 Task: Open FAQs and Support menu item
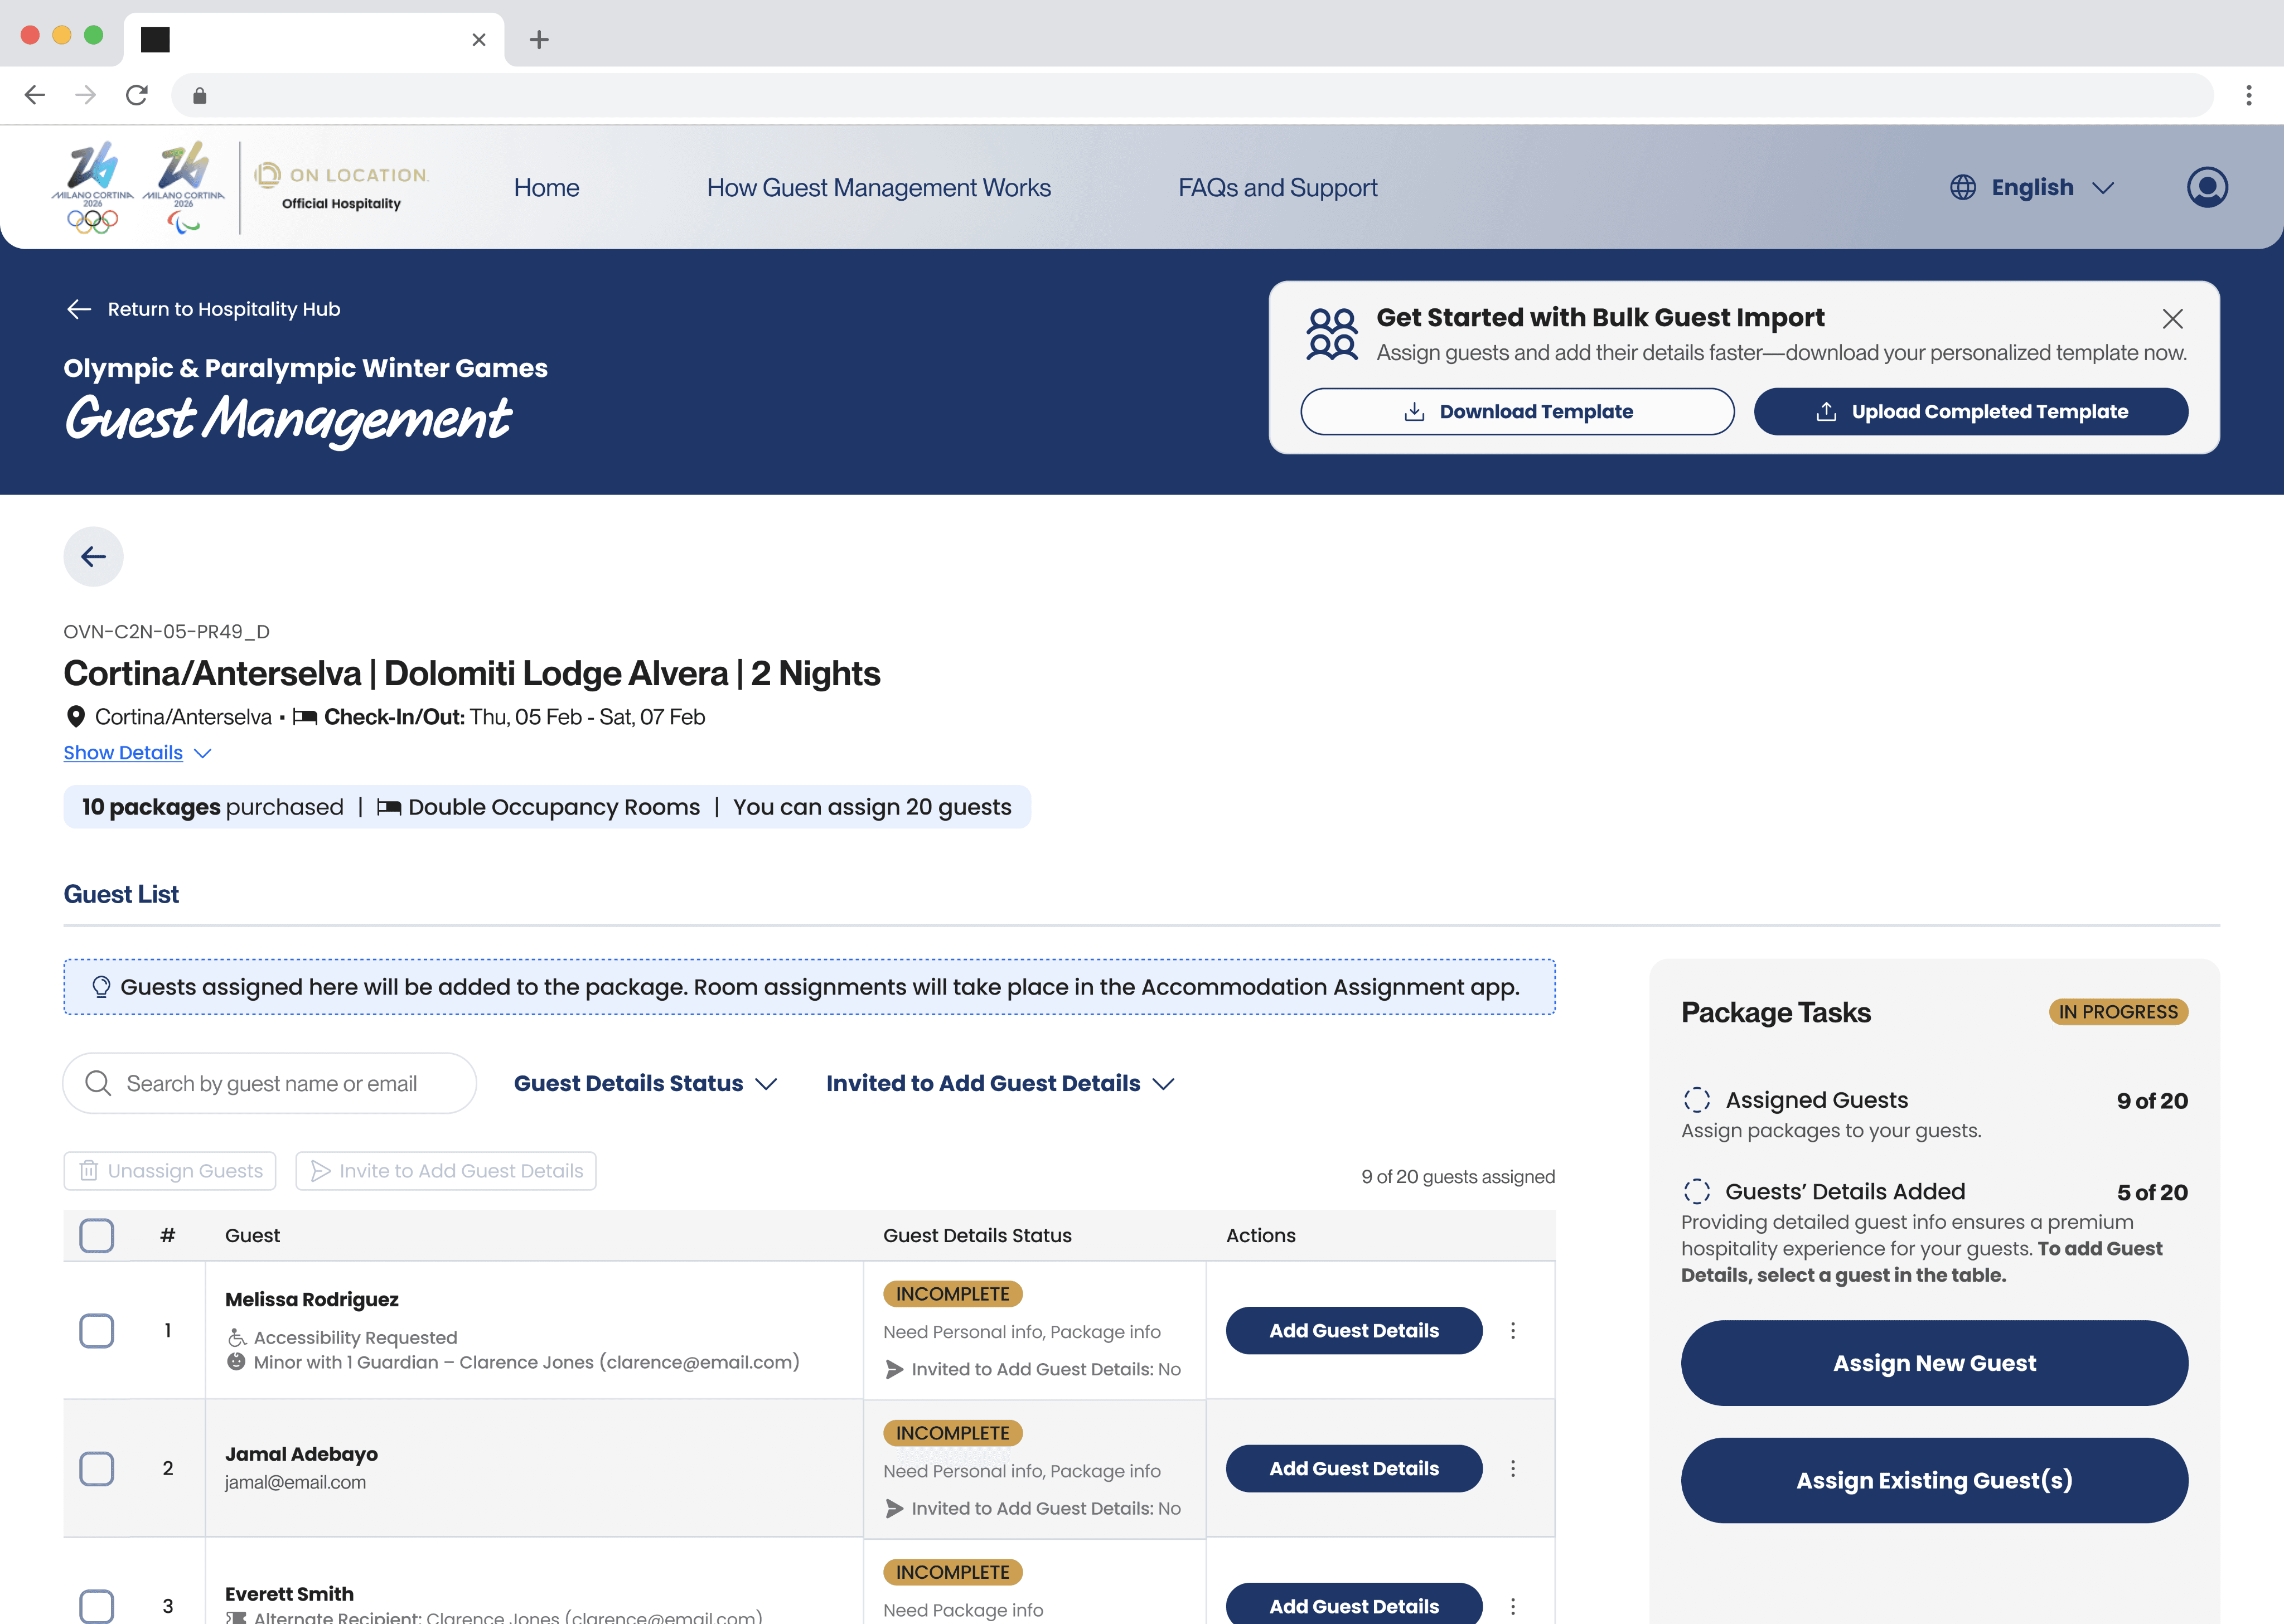pos(1277,187)
